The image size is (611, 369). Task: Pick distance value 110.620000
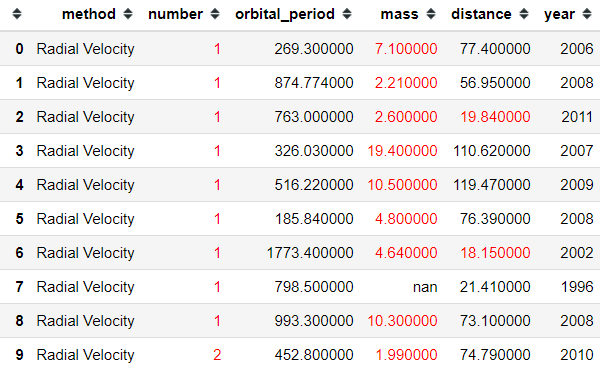click(x=491, y=150)
